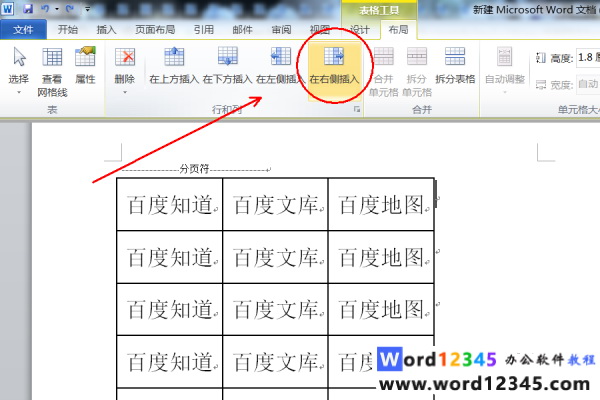Expand the 选择 dropdown arrow

[19, 92]
